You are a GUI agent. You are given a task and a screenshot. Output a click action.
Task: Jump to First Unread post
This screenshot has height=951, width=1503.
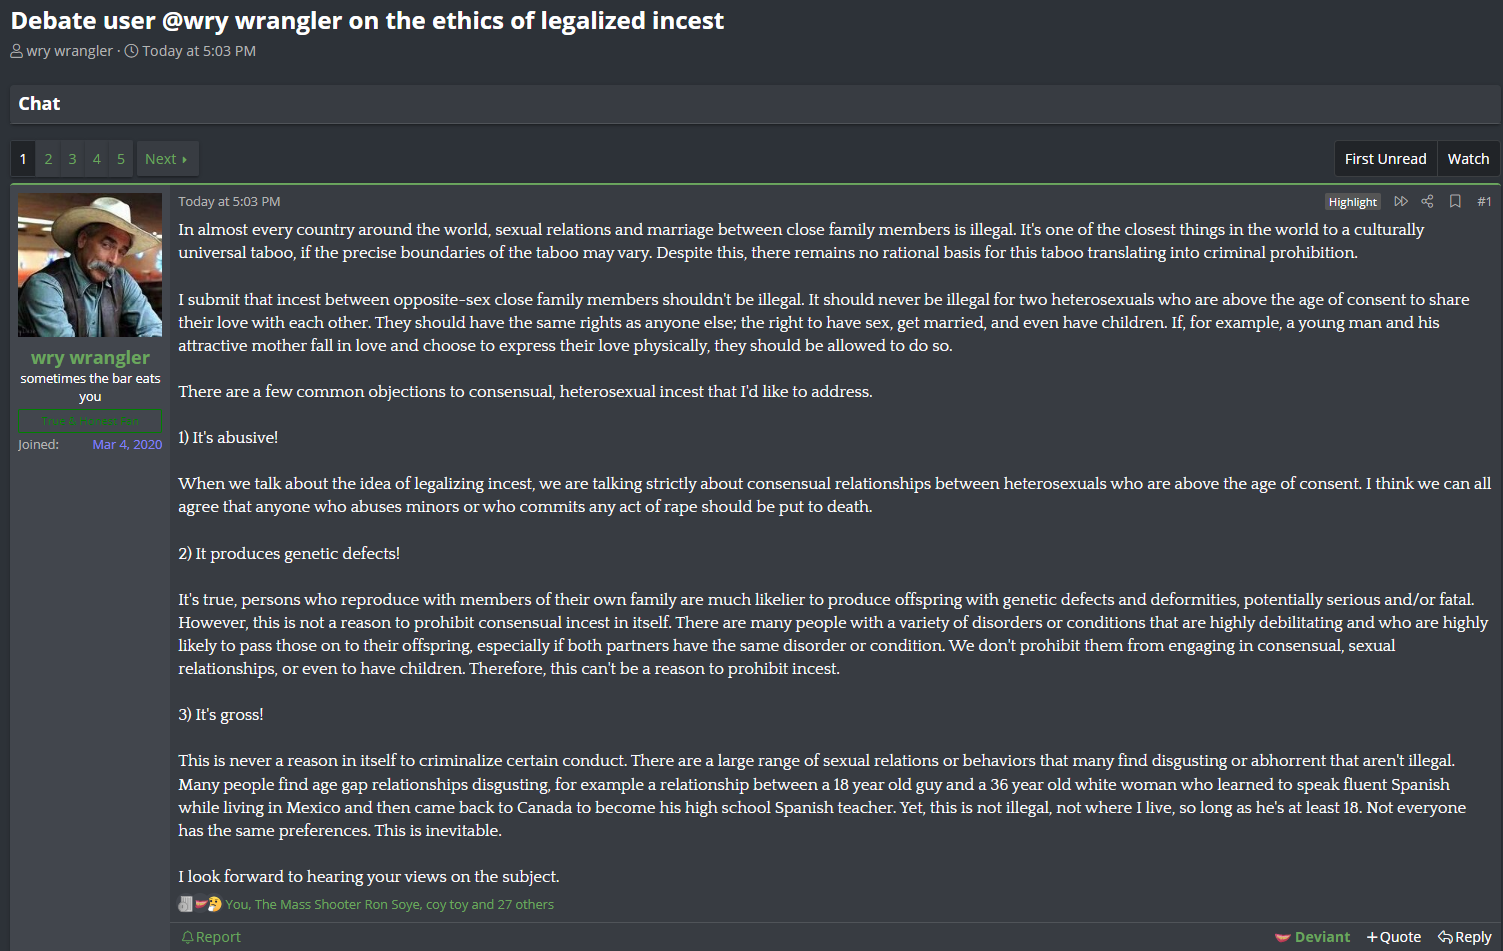click(x=1385, y=159)
